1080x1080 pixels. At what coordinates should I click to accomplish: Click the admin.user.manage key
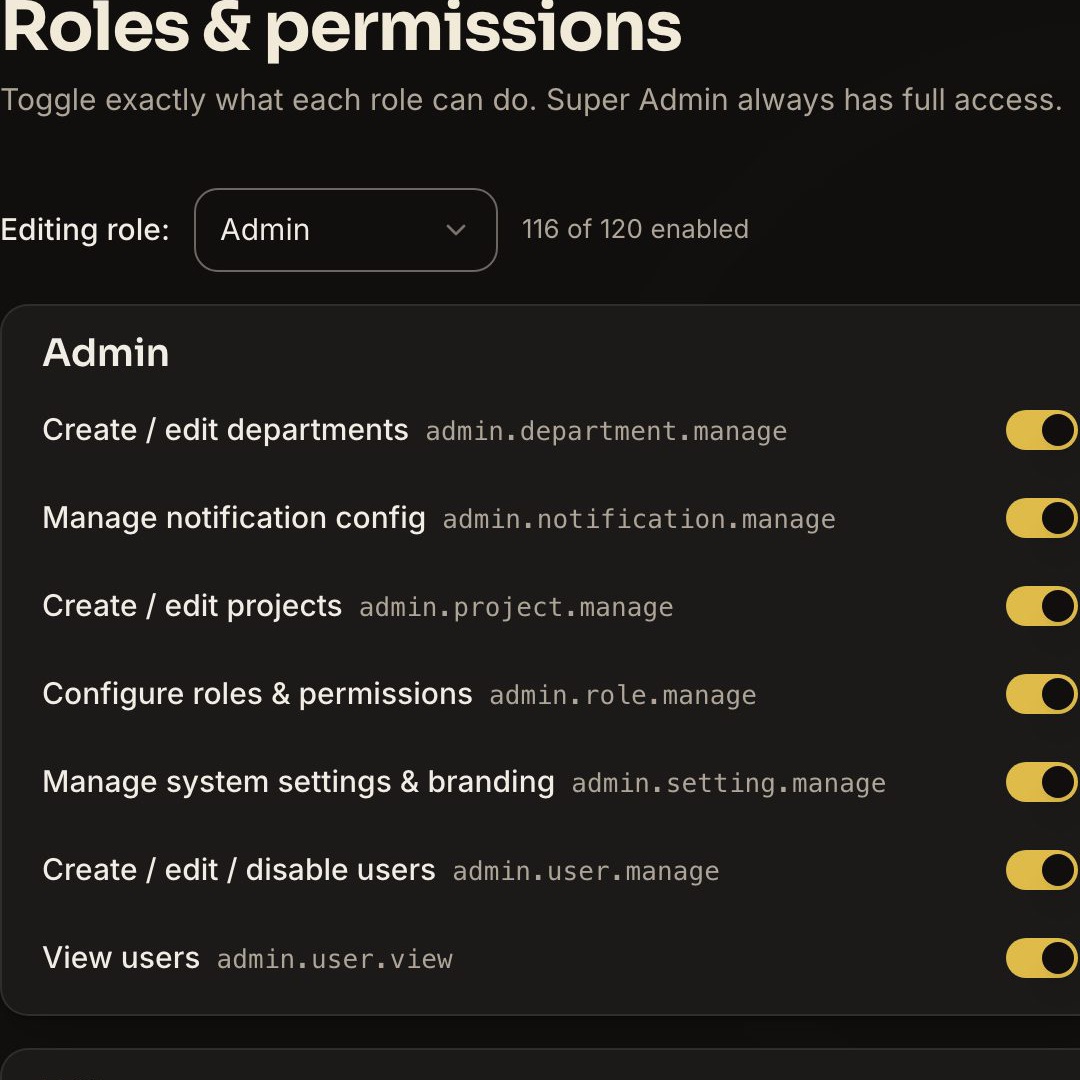click(x=585, y=871)
